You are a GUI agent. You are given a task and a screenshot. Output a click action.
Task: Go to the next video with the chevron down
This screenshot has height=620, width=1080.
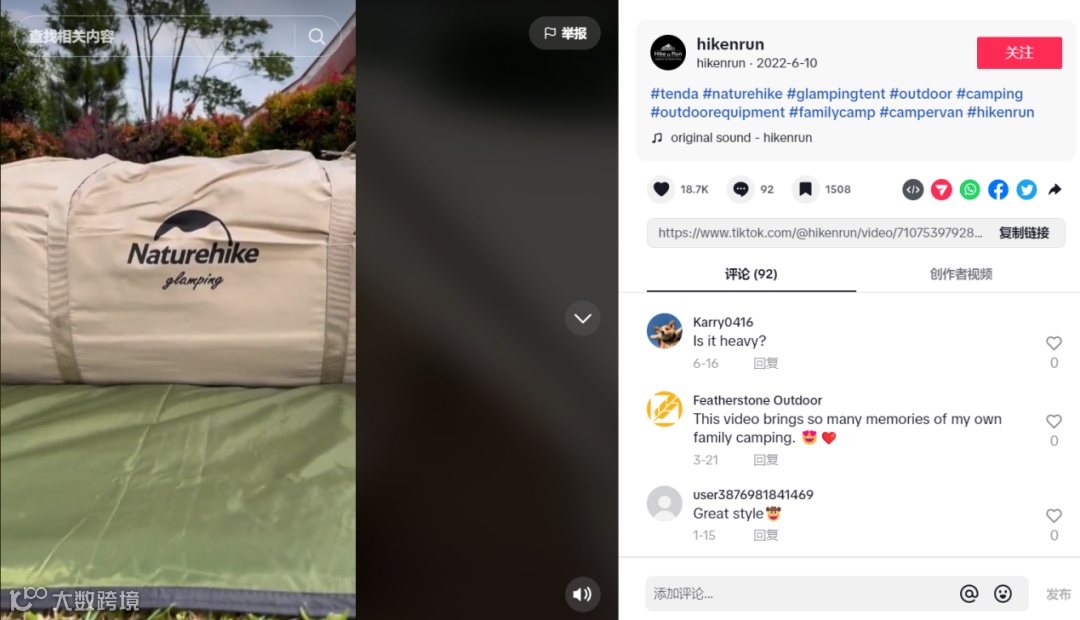[x=583, y=318]
